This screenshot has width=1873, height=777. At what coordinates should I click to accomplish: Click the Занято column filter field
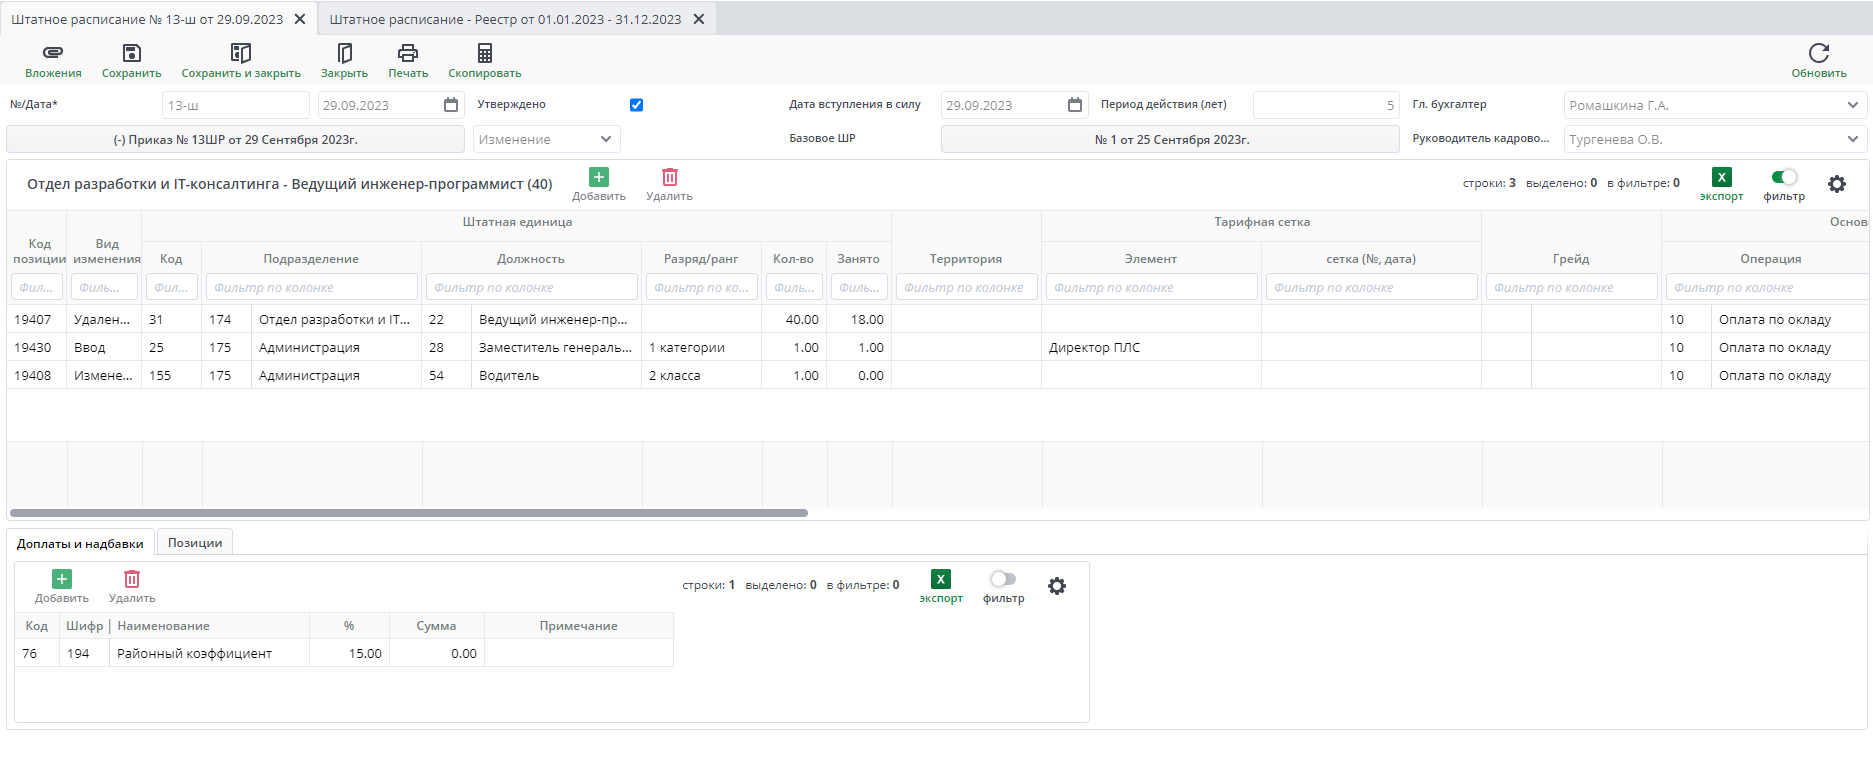859,287
